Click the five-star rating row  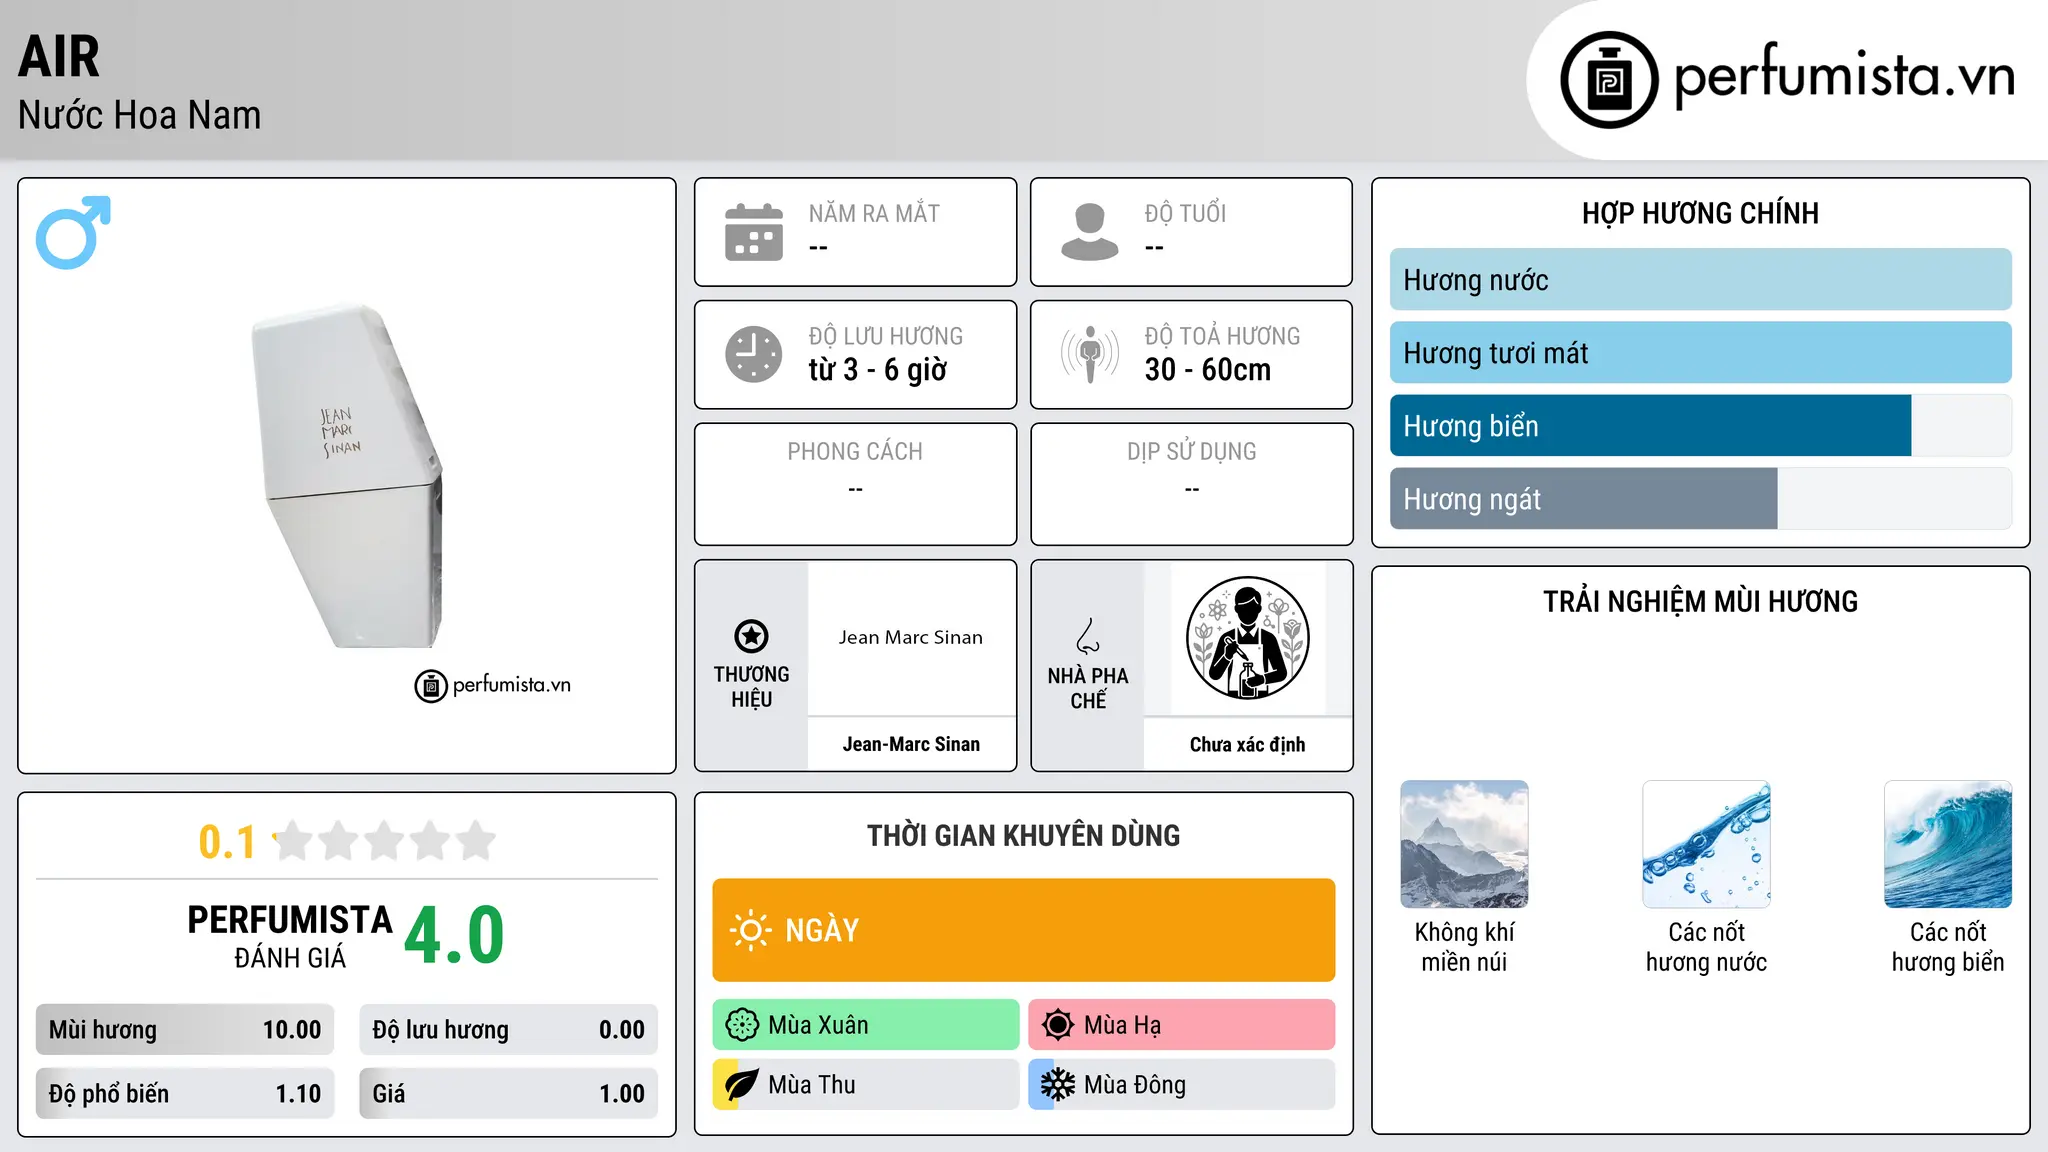384,841
